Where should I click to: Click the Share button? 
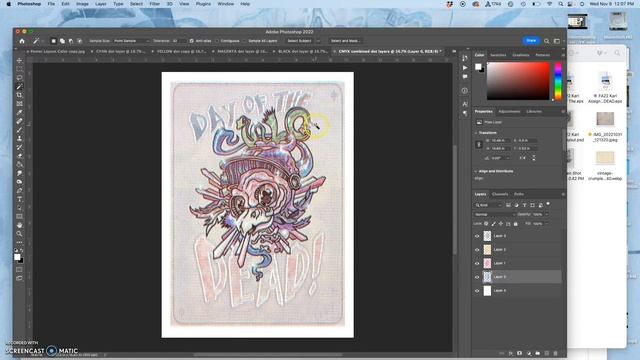531,40
